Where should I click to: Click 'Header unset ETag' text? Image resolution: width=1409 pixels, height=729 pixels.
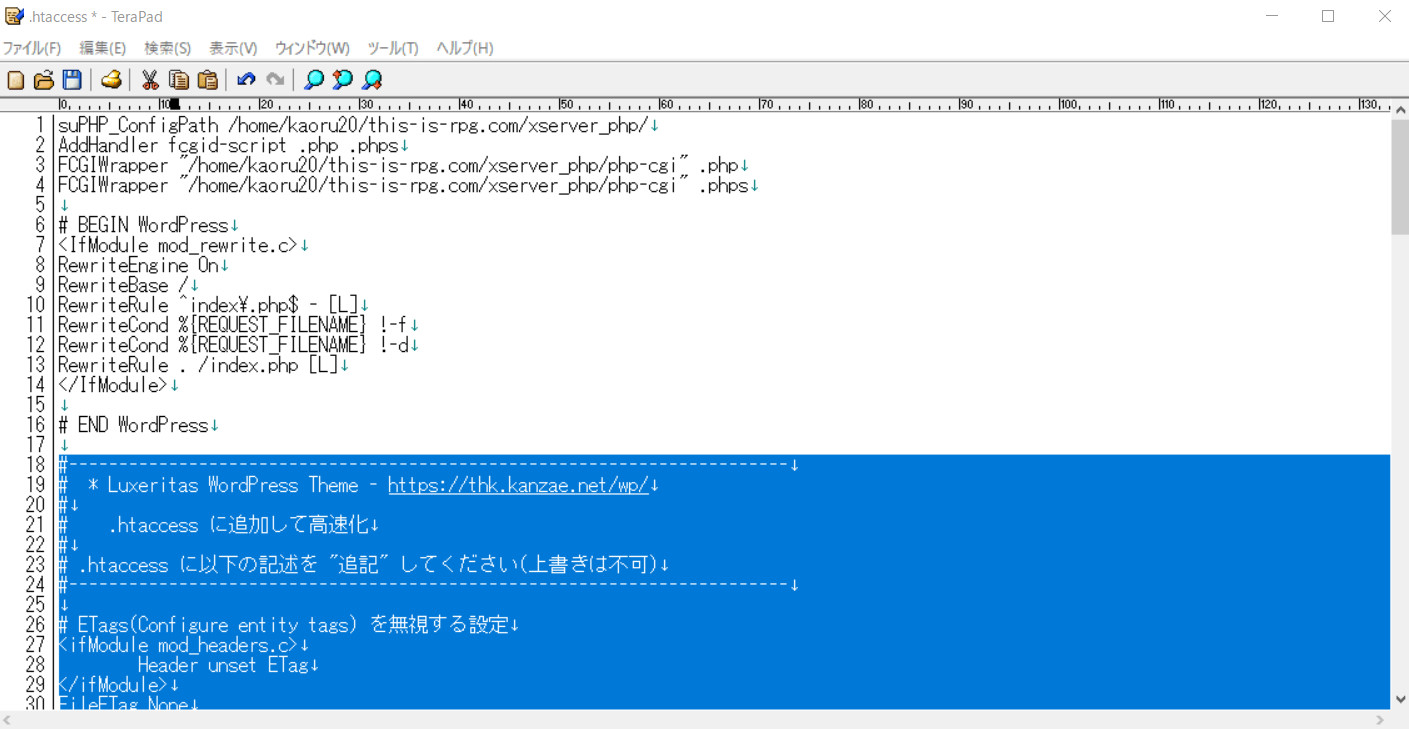coord(223,665)
